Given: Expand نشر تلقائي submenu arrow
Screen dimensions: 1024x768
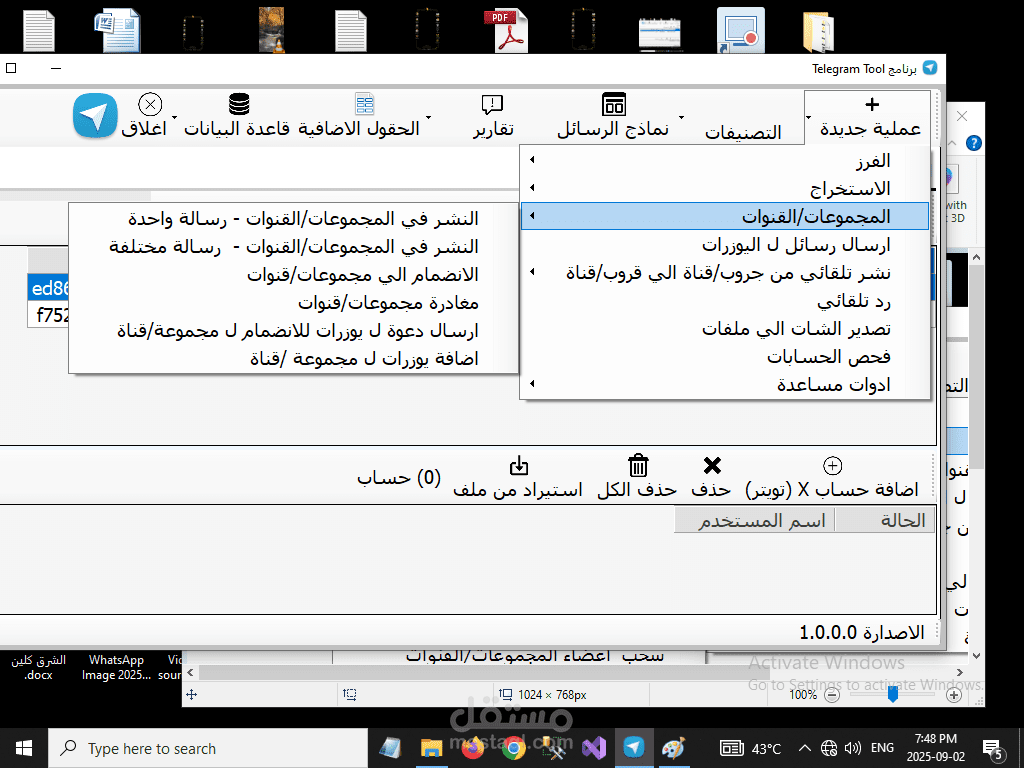Looking at the screenshot, I should tap(532, 272).
